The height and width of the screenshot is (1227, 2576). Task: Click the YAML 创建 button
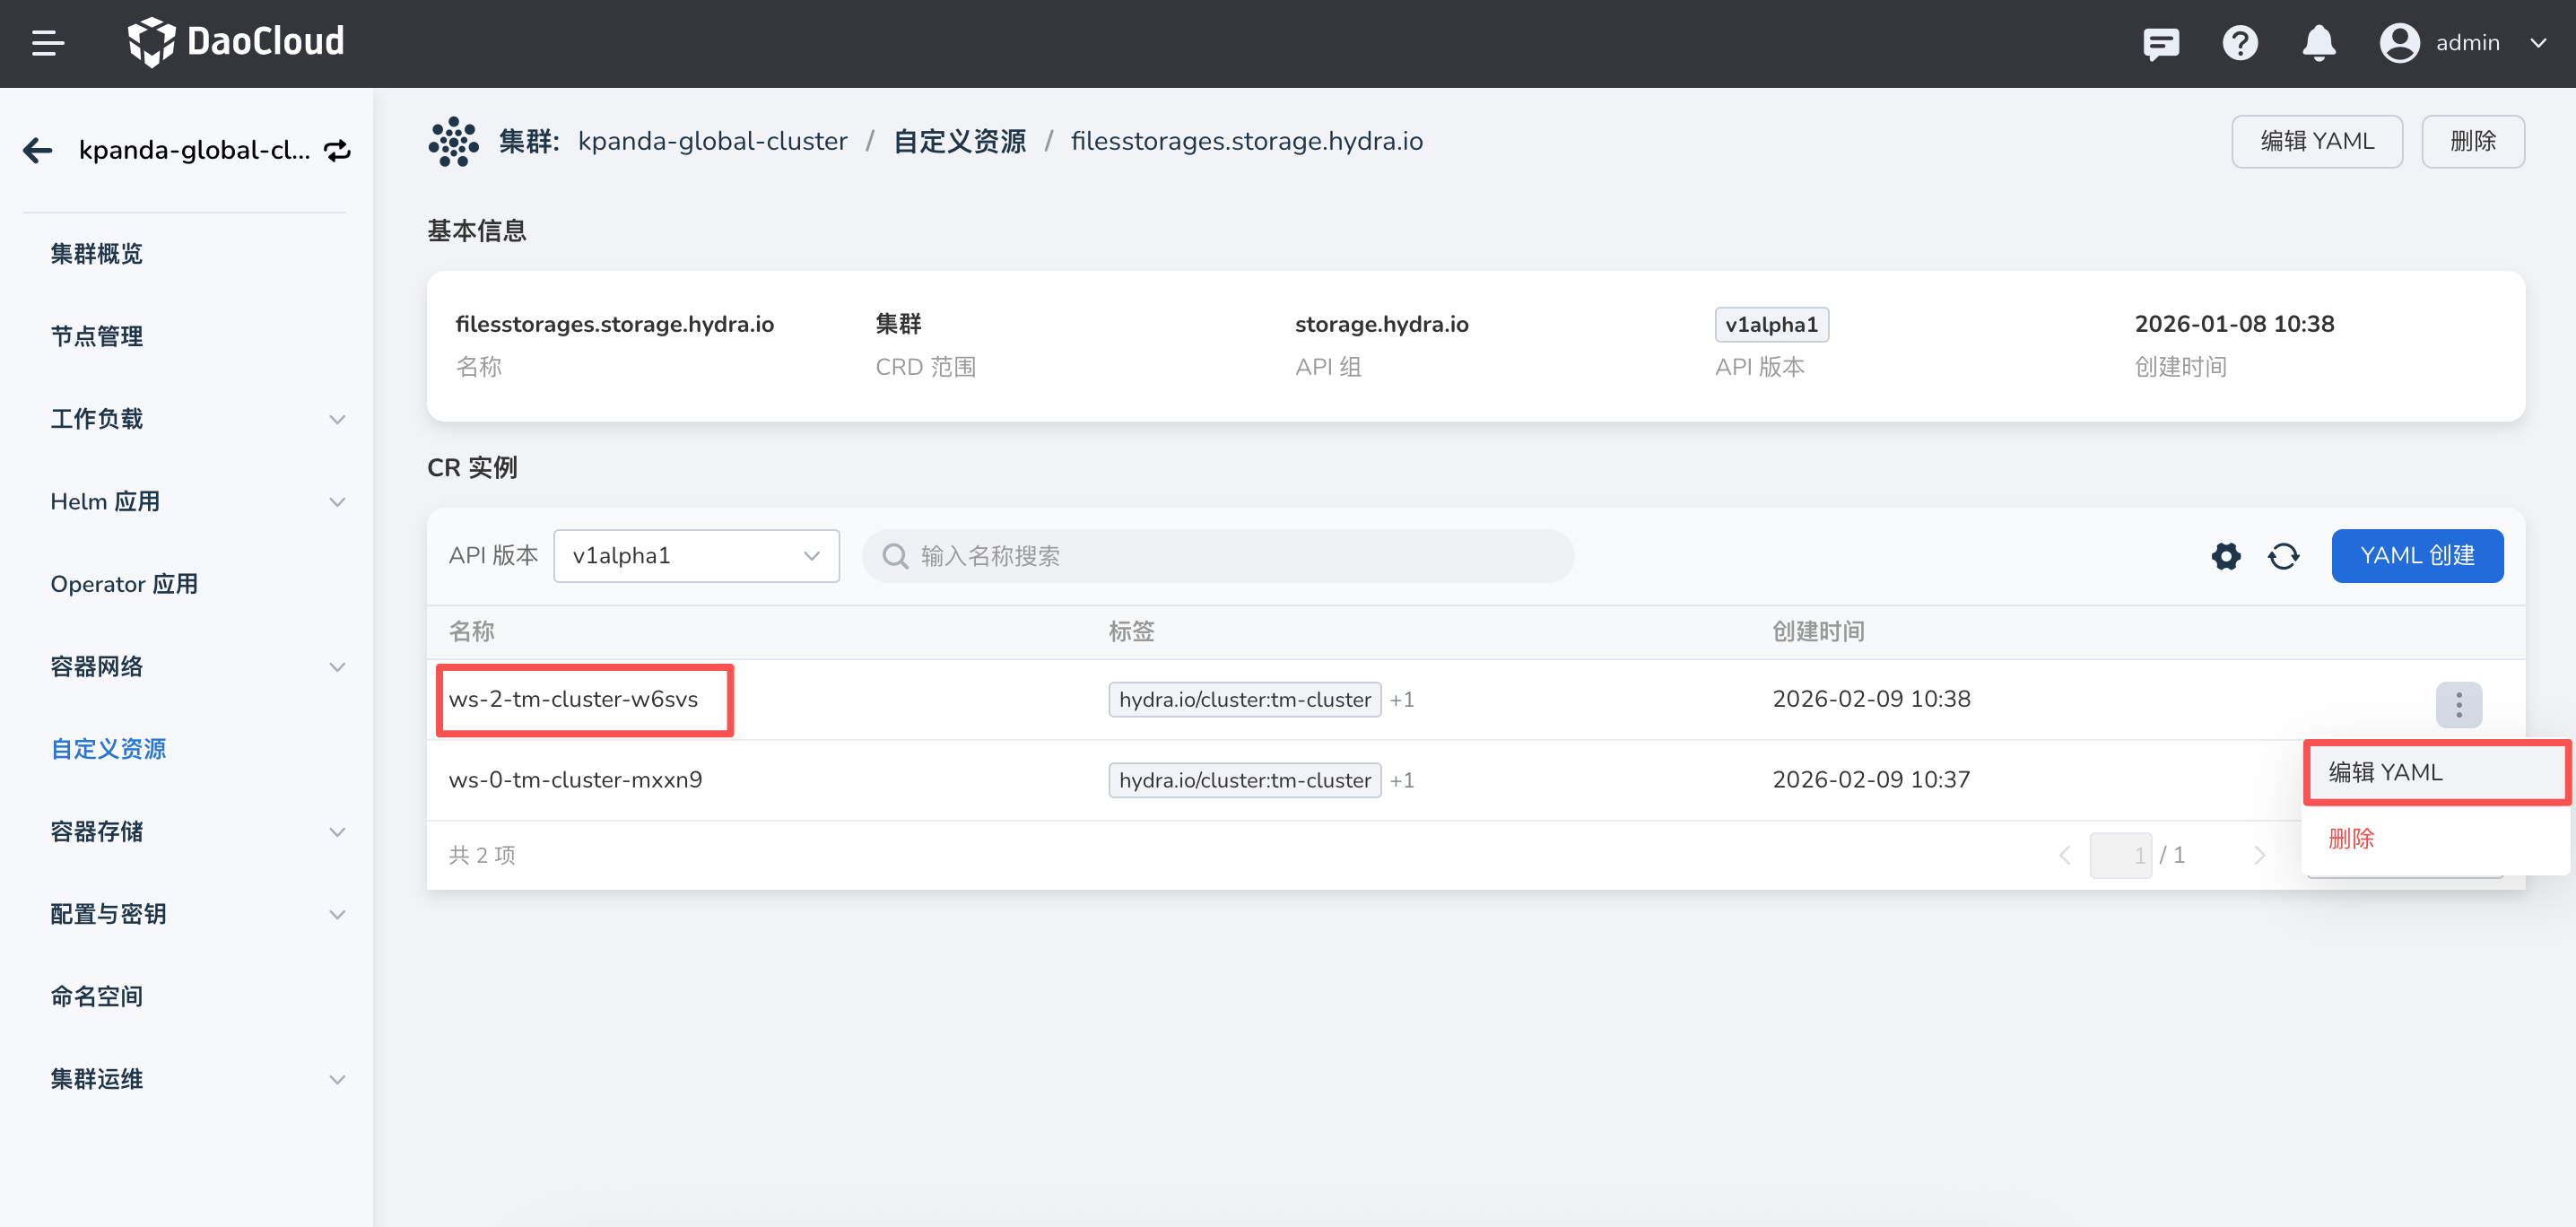point(2416,556)
